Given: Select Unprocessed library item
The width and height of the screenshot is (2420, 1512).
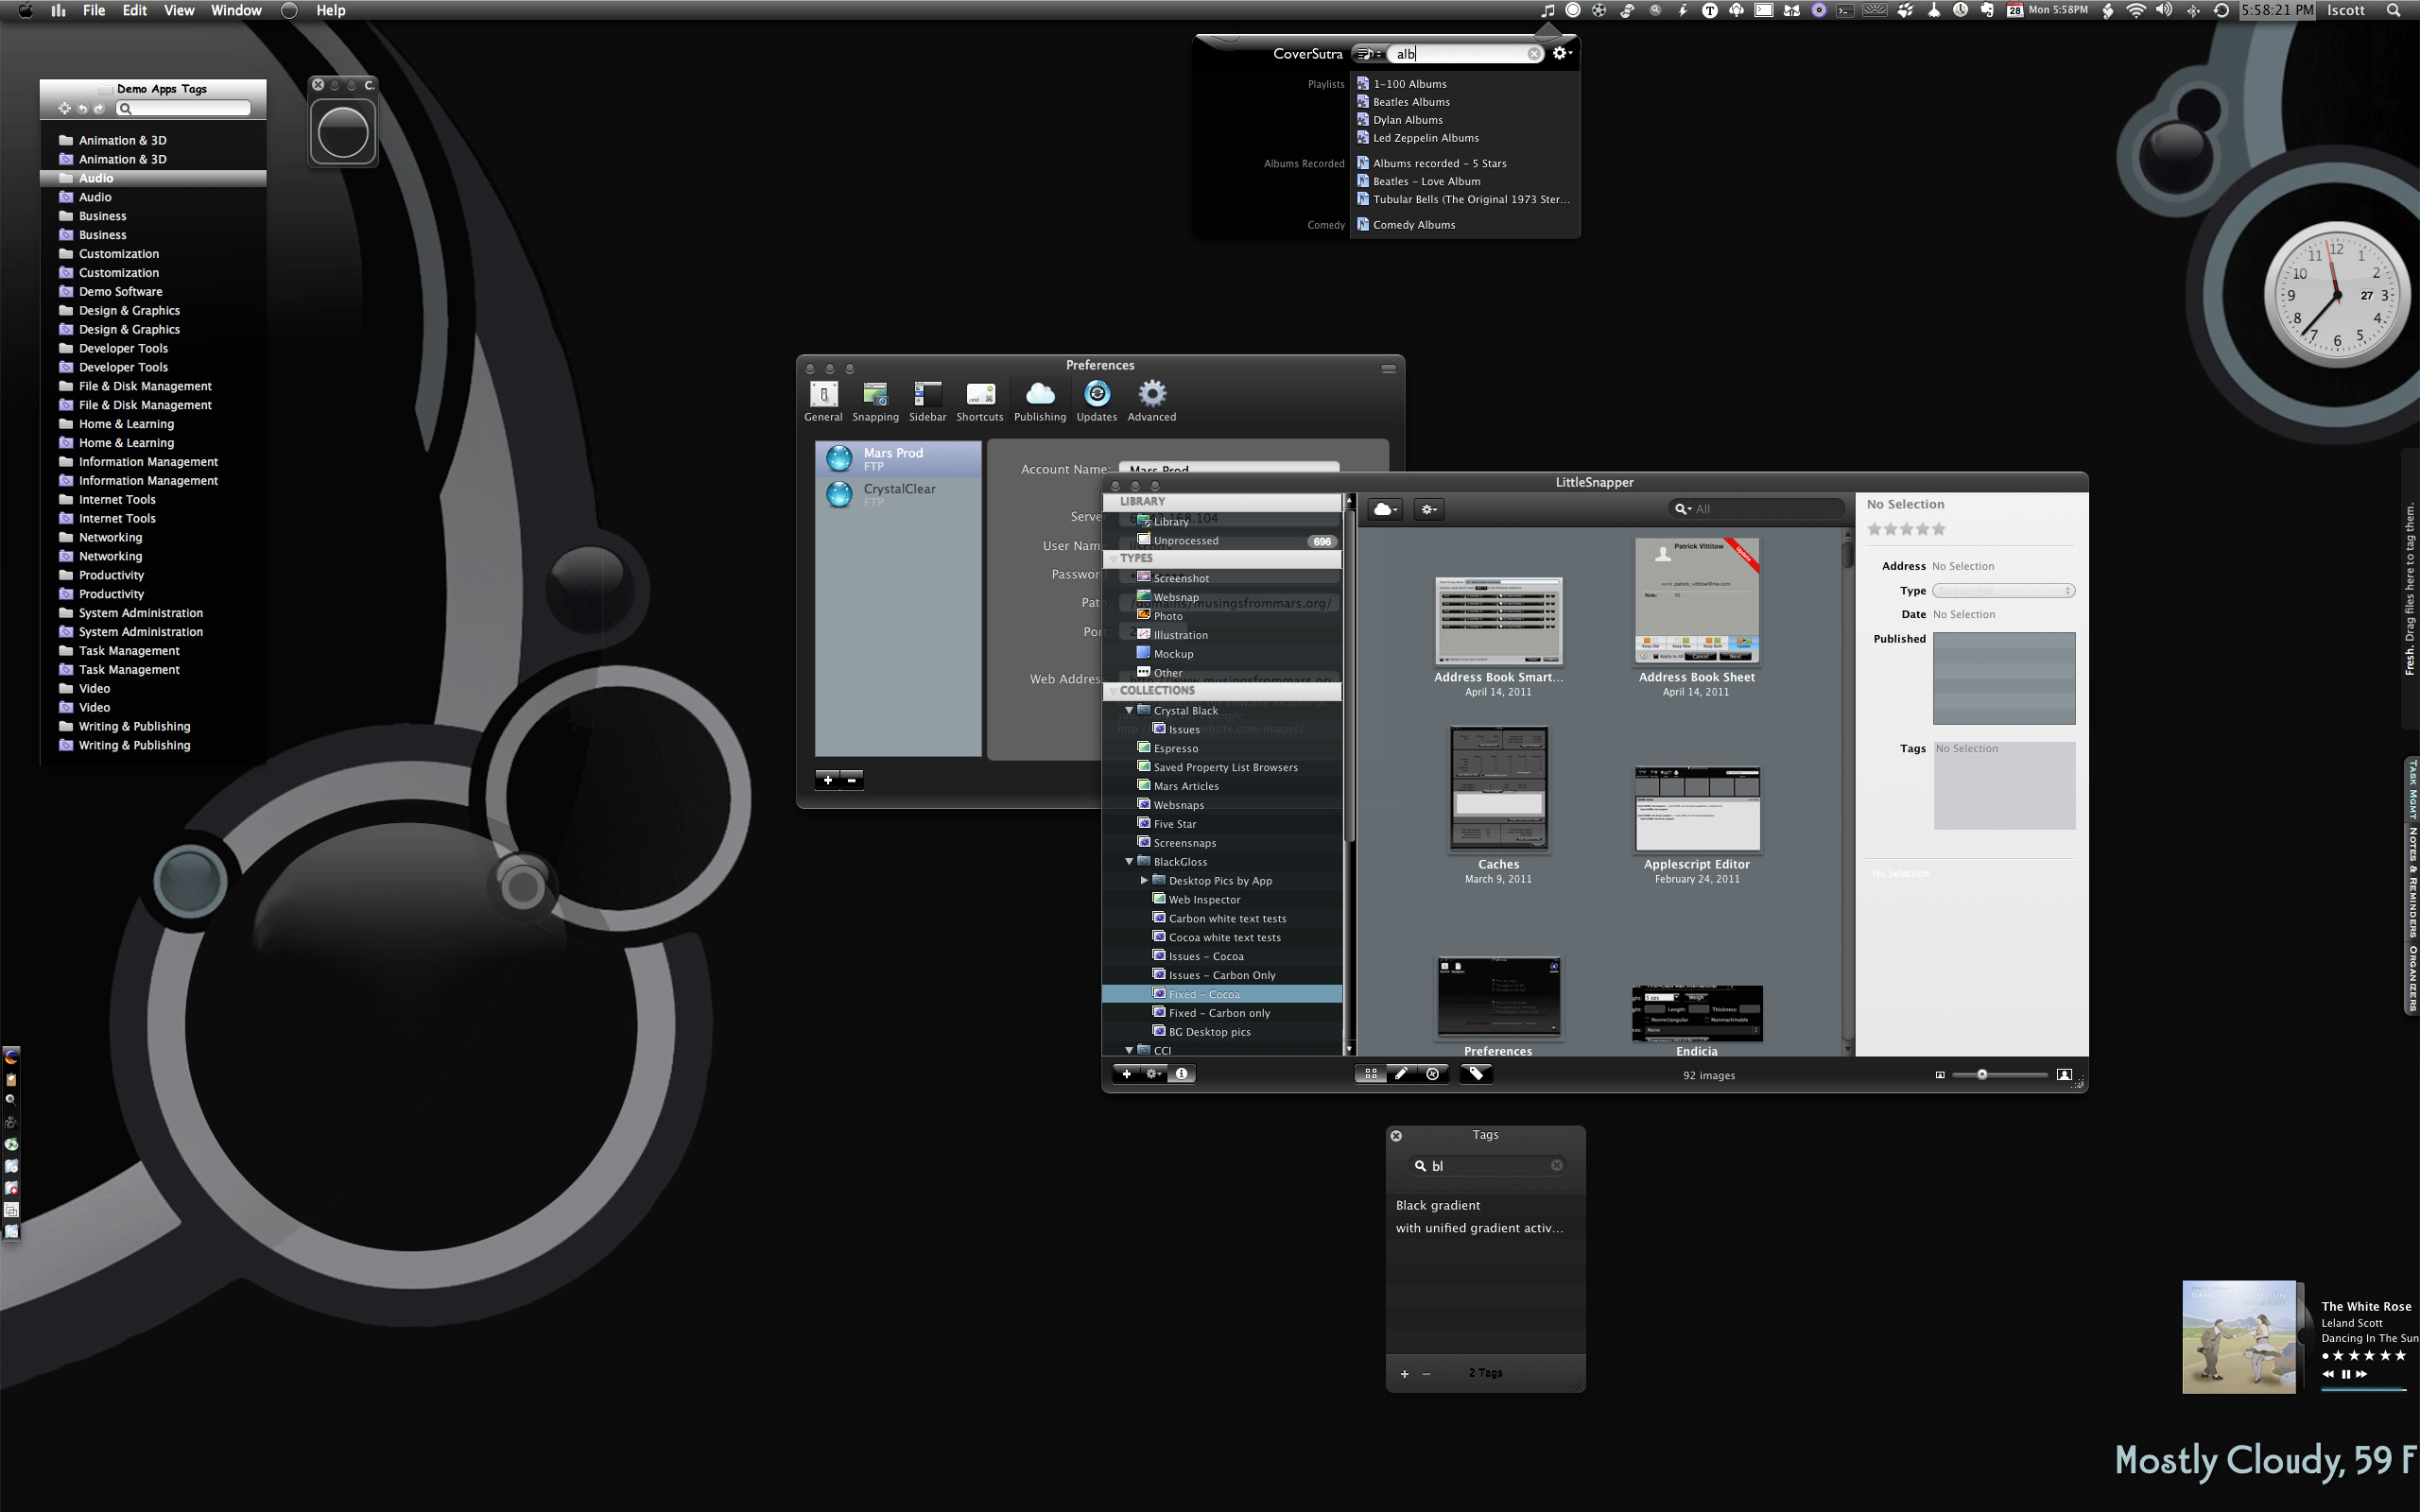Looking at the screenshot, I should [1222, 541].
